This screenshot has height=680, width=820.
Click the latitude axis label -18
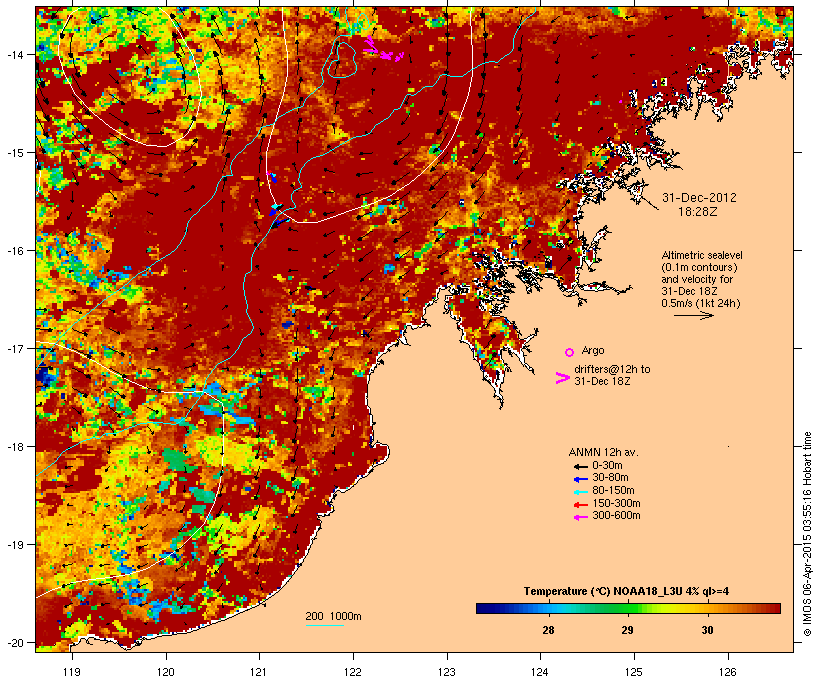[15, 447]
